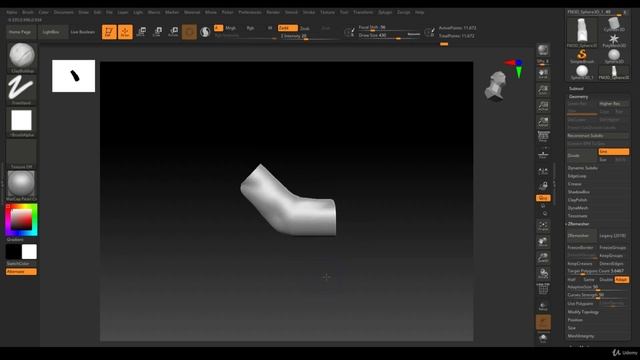Image resolution: width=640 pixels, height=360 pixels.
Task: Click the BPR render sphere icon
Action: click(x=543, y=51)
